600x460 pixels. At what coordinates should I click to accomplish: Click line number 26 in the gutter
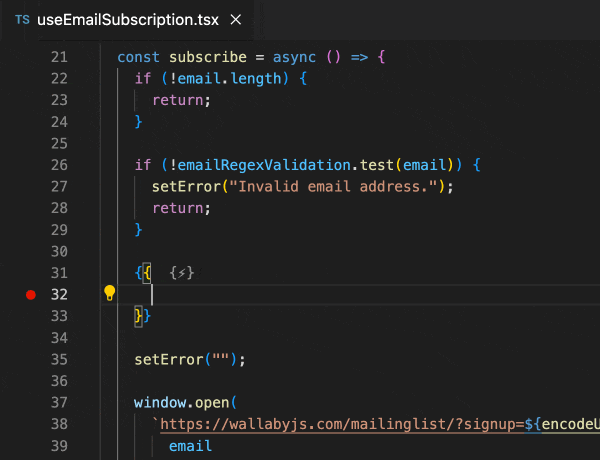click(58, 164)
